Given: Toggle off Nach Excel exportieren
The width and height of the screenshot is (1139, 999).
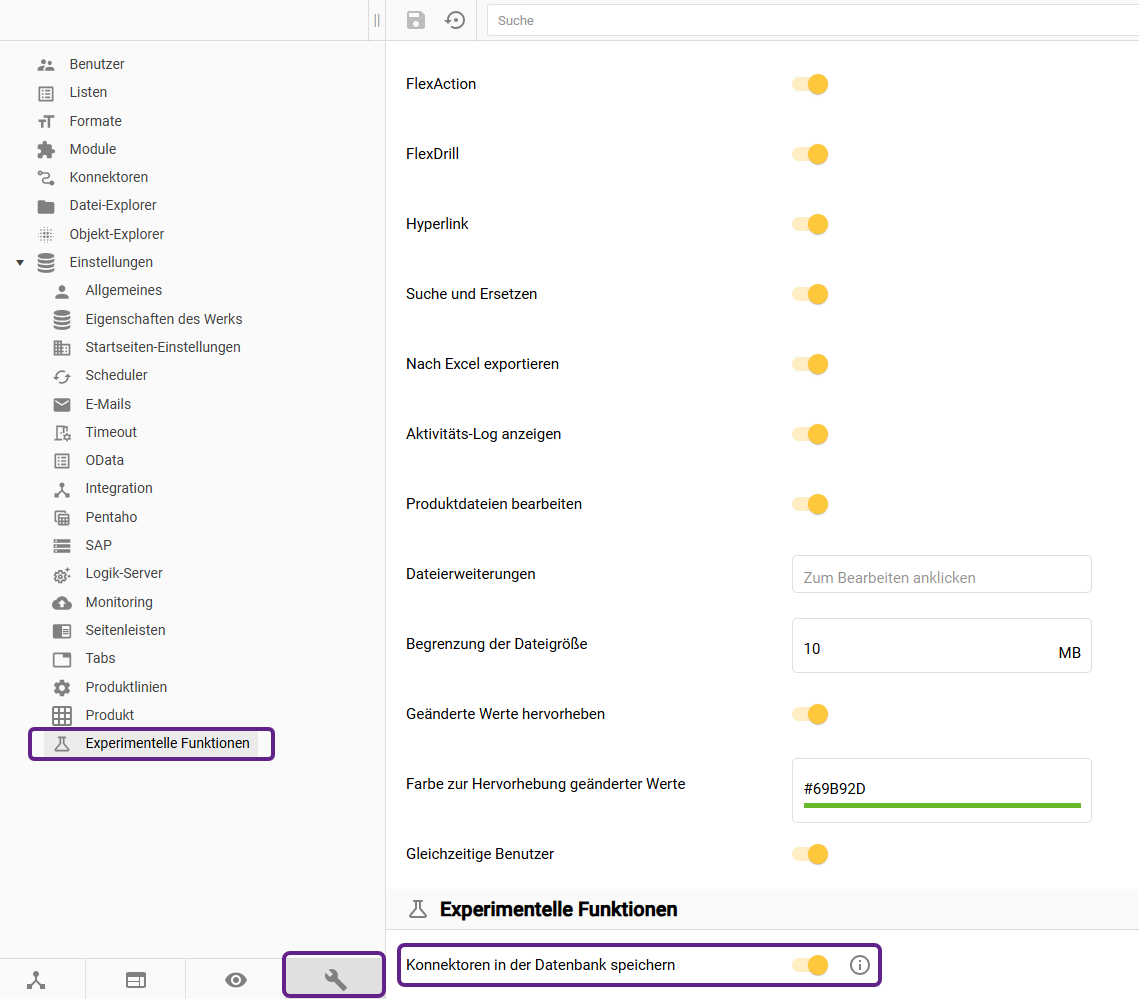Looking at the screenshot, I should coord(811,364).
